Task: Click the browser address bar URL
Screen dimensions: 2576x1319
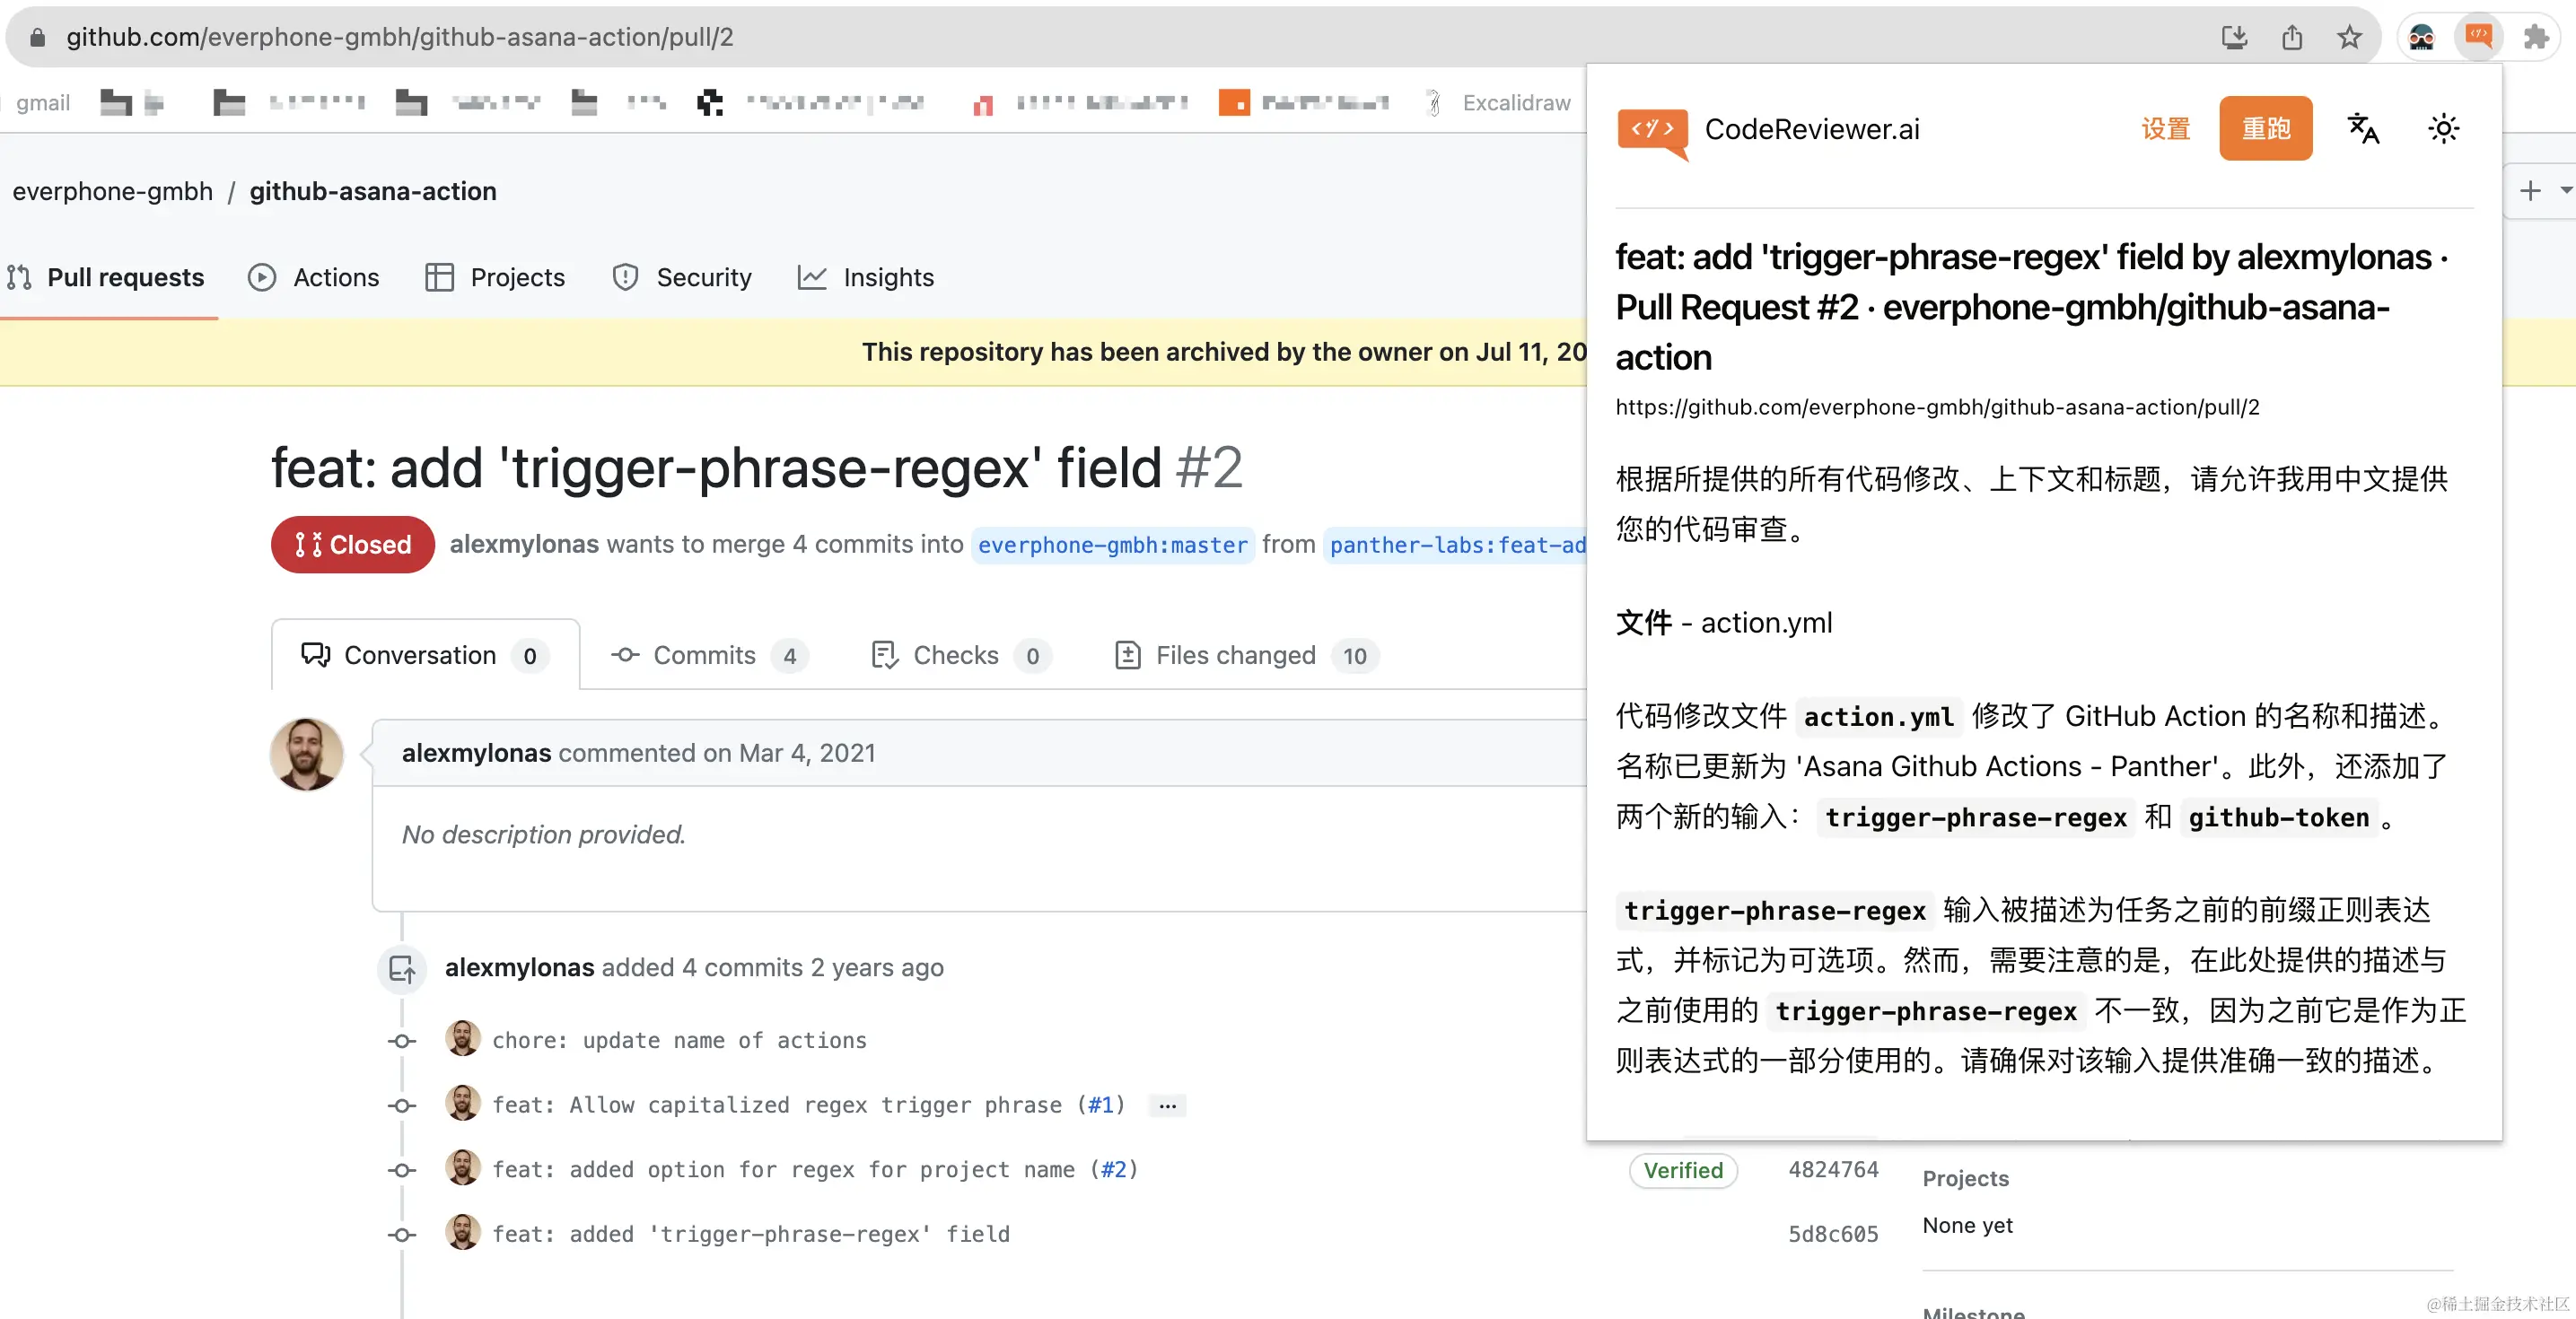Action: (399, 37)
